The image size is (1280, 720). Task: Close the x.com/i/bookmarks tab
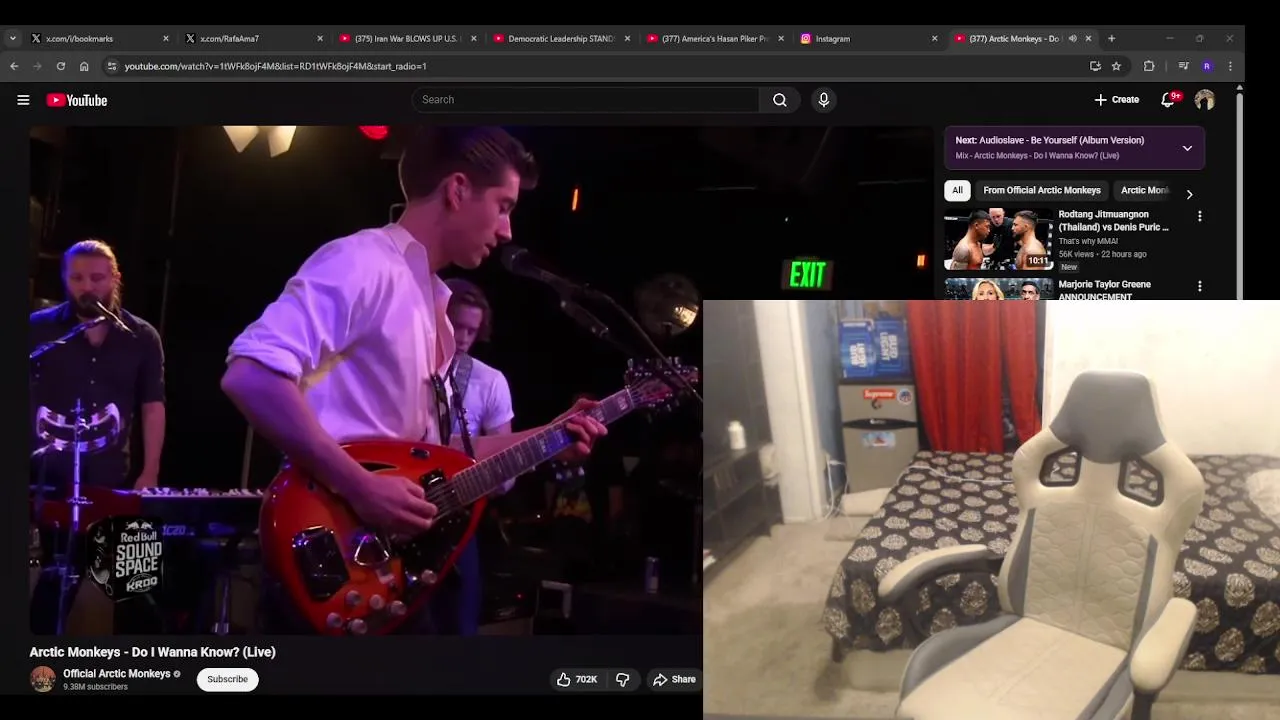[166, 38]
